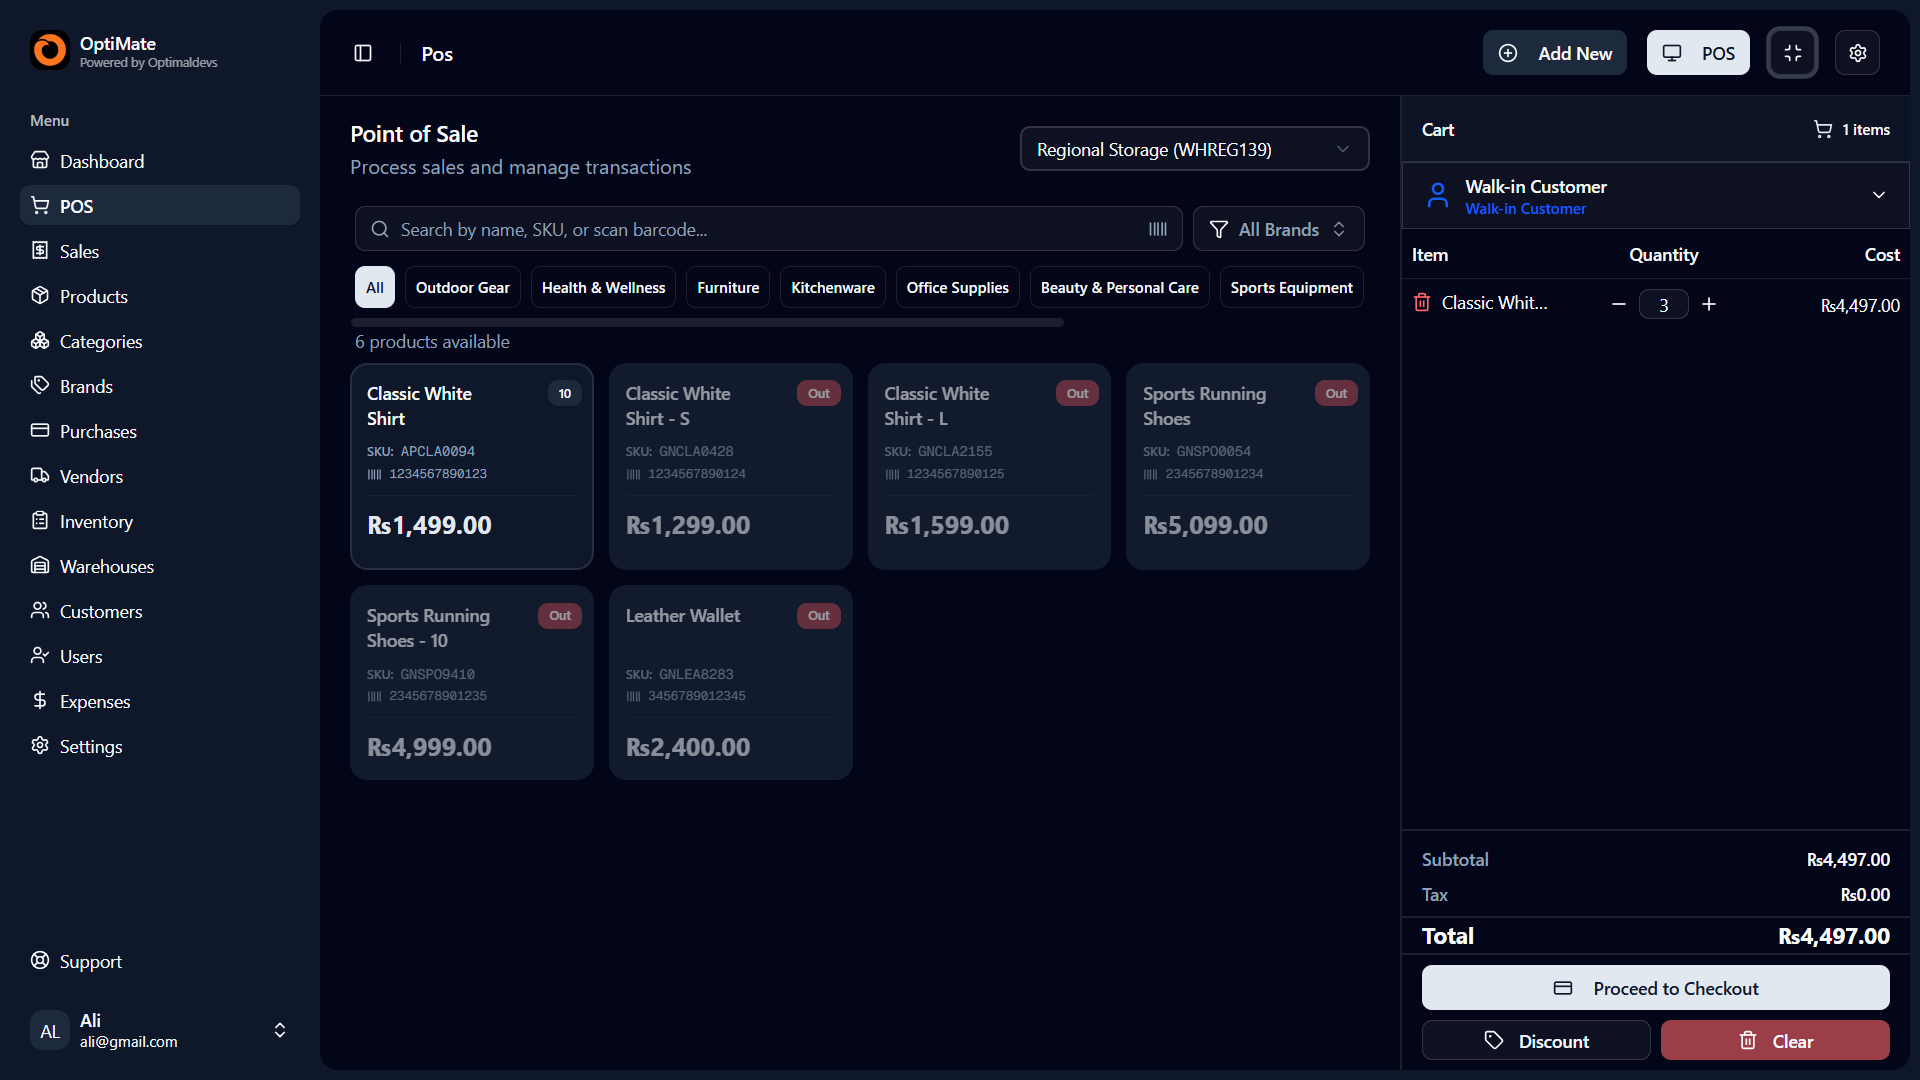Viewport: 1920px width, 1080px height.
Task: Click the product search input field
Action: click(x=760, y=229)
